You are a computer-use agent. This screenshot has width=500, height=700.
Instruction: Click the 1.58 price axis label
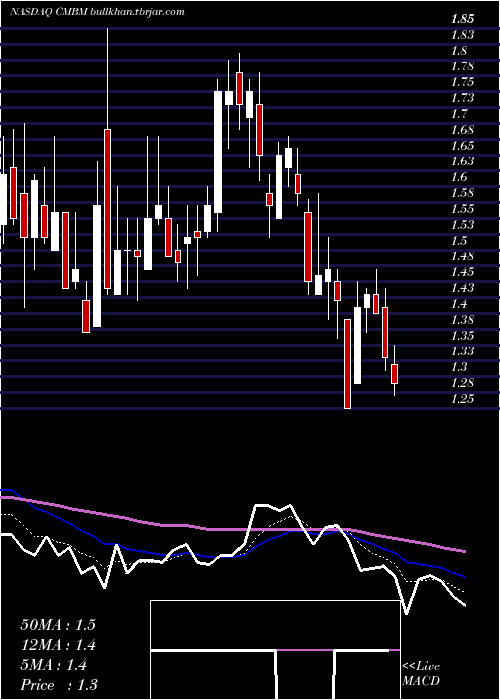(x=462, y=193)
